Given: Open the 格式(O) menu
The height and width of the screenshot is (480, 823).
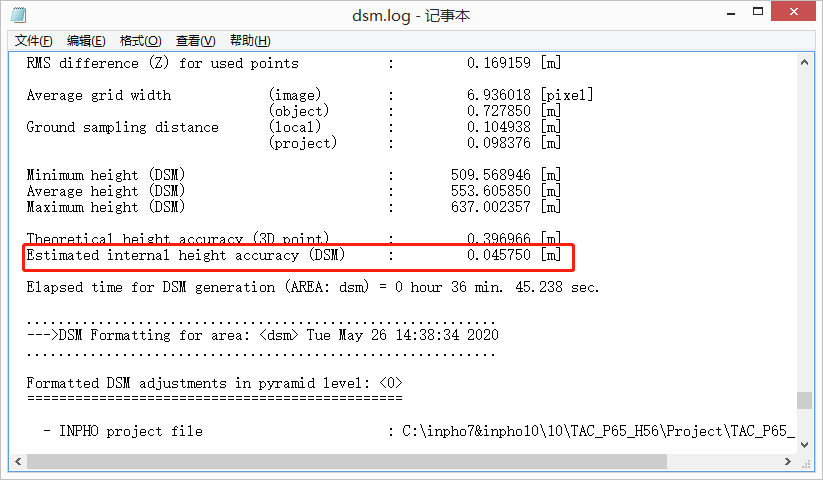Looking at the screenshot, I should [140, 41].
